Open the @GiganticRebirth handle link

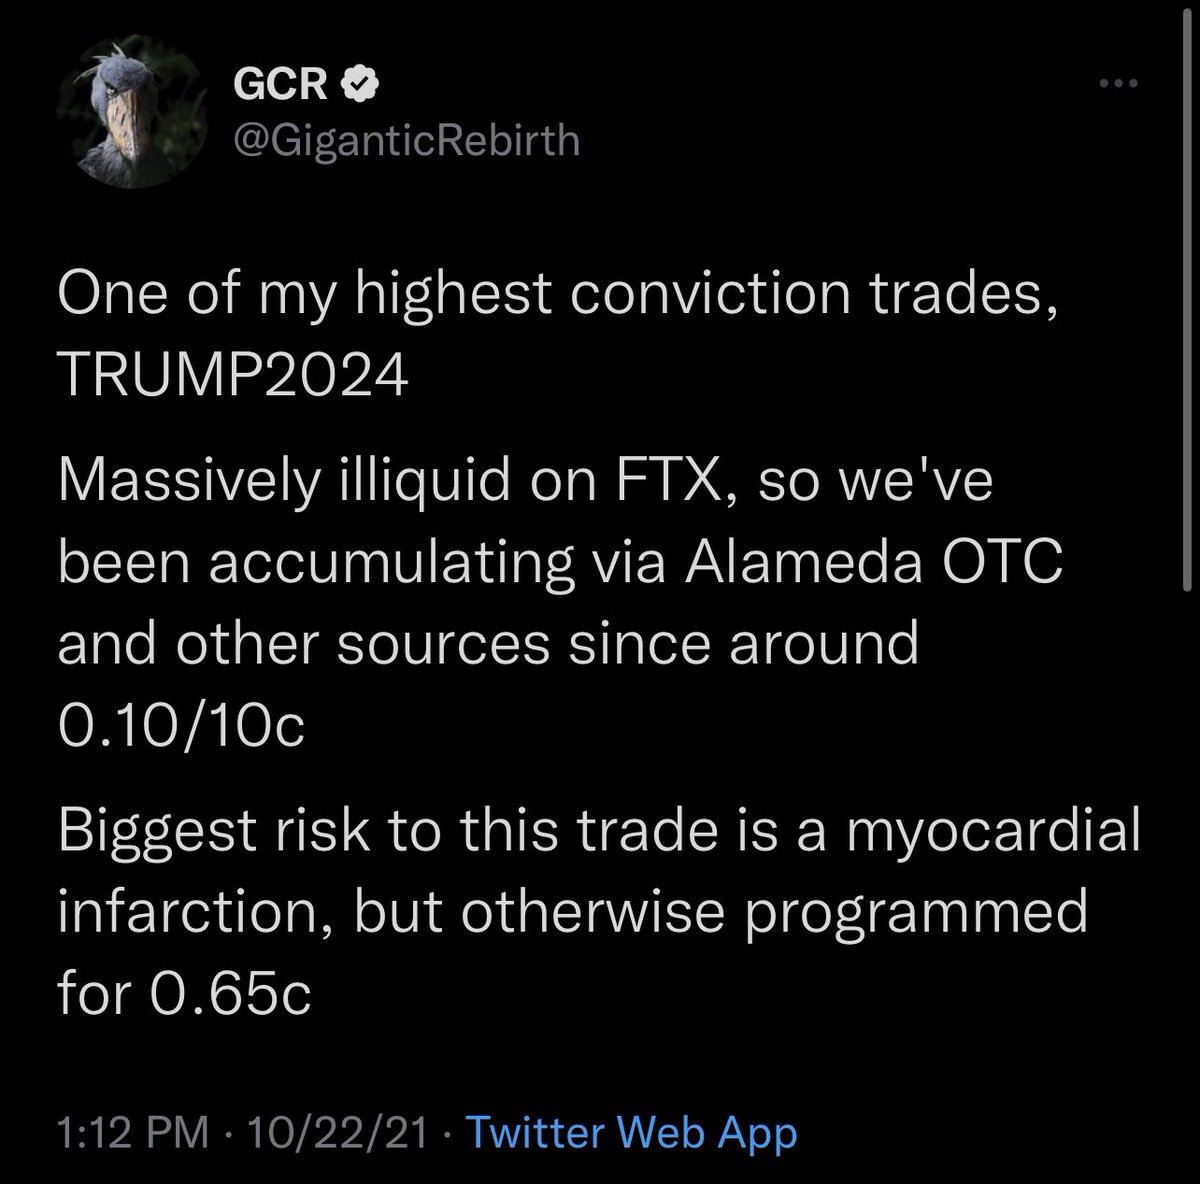(x=406, y=139)
